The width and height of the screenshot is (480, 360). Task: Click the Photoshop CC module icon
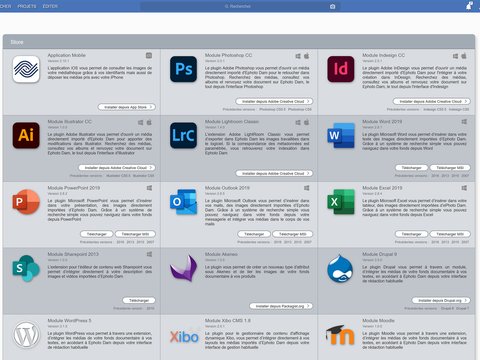pos(183,69)
